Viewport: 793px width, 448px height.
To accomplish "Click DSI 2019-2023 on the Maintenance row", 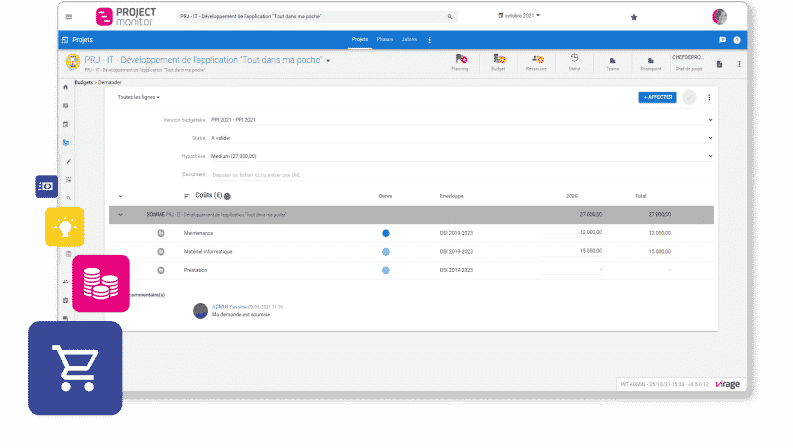I will click(456, 233).
